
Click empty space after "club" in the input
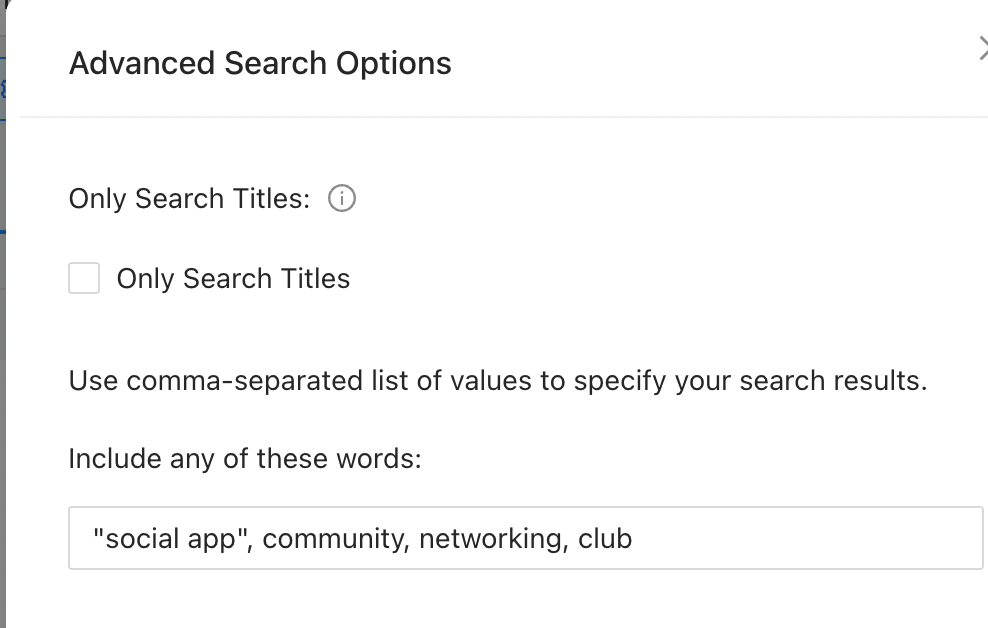pos(800,539)
